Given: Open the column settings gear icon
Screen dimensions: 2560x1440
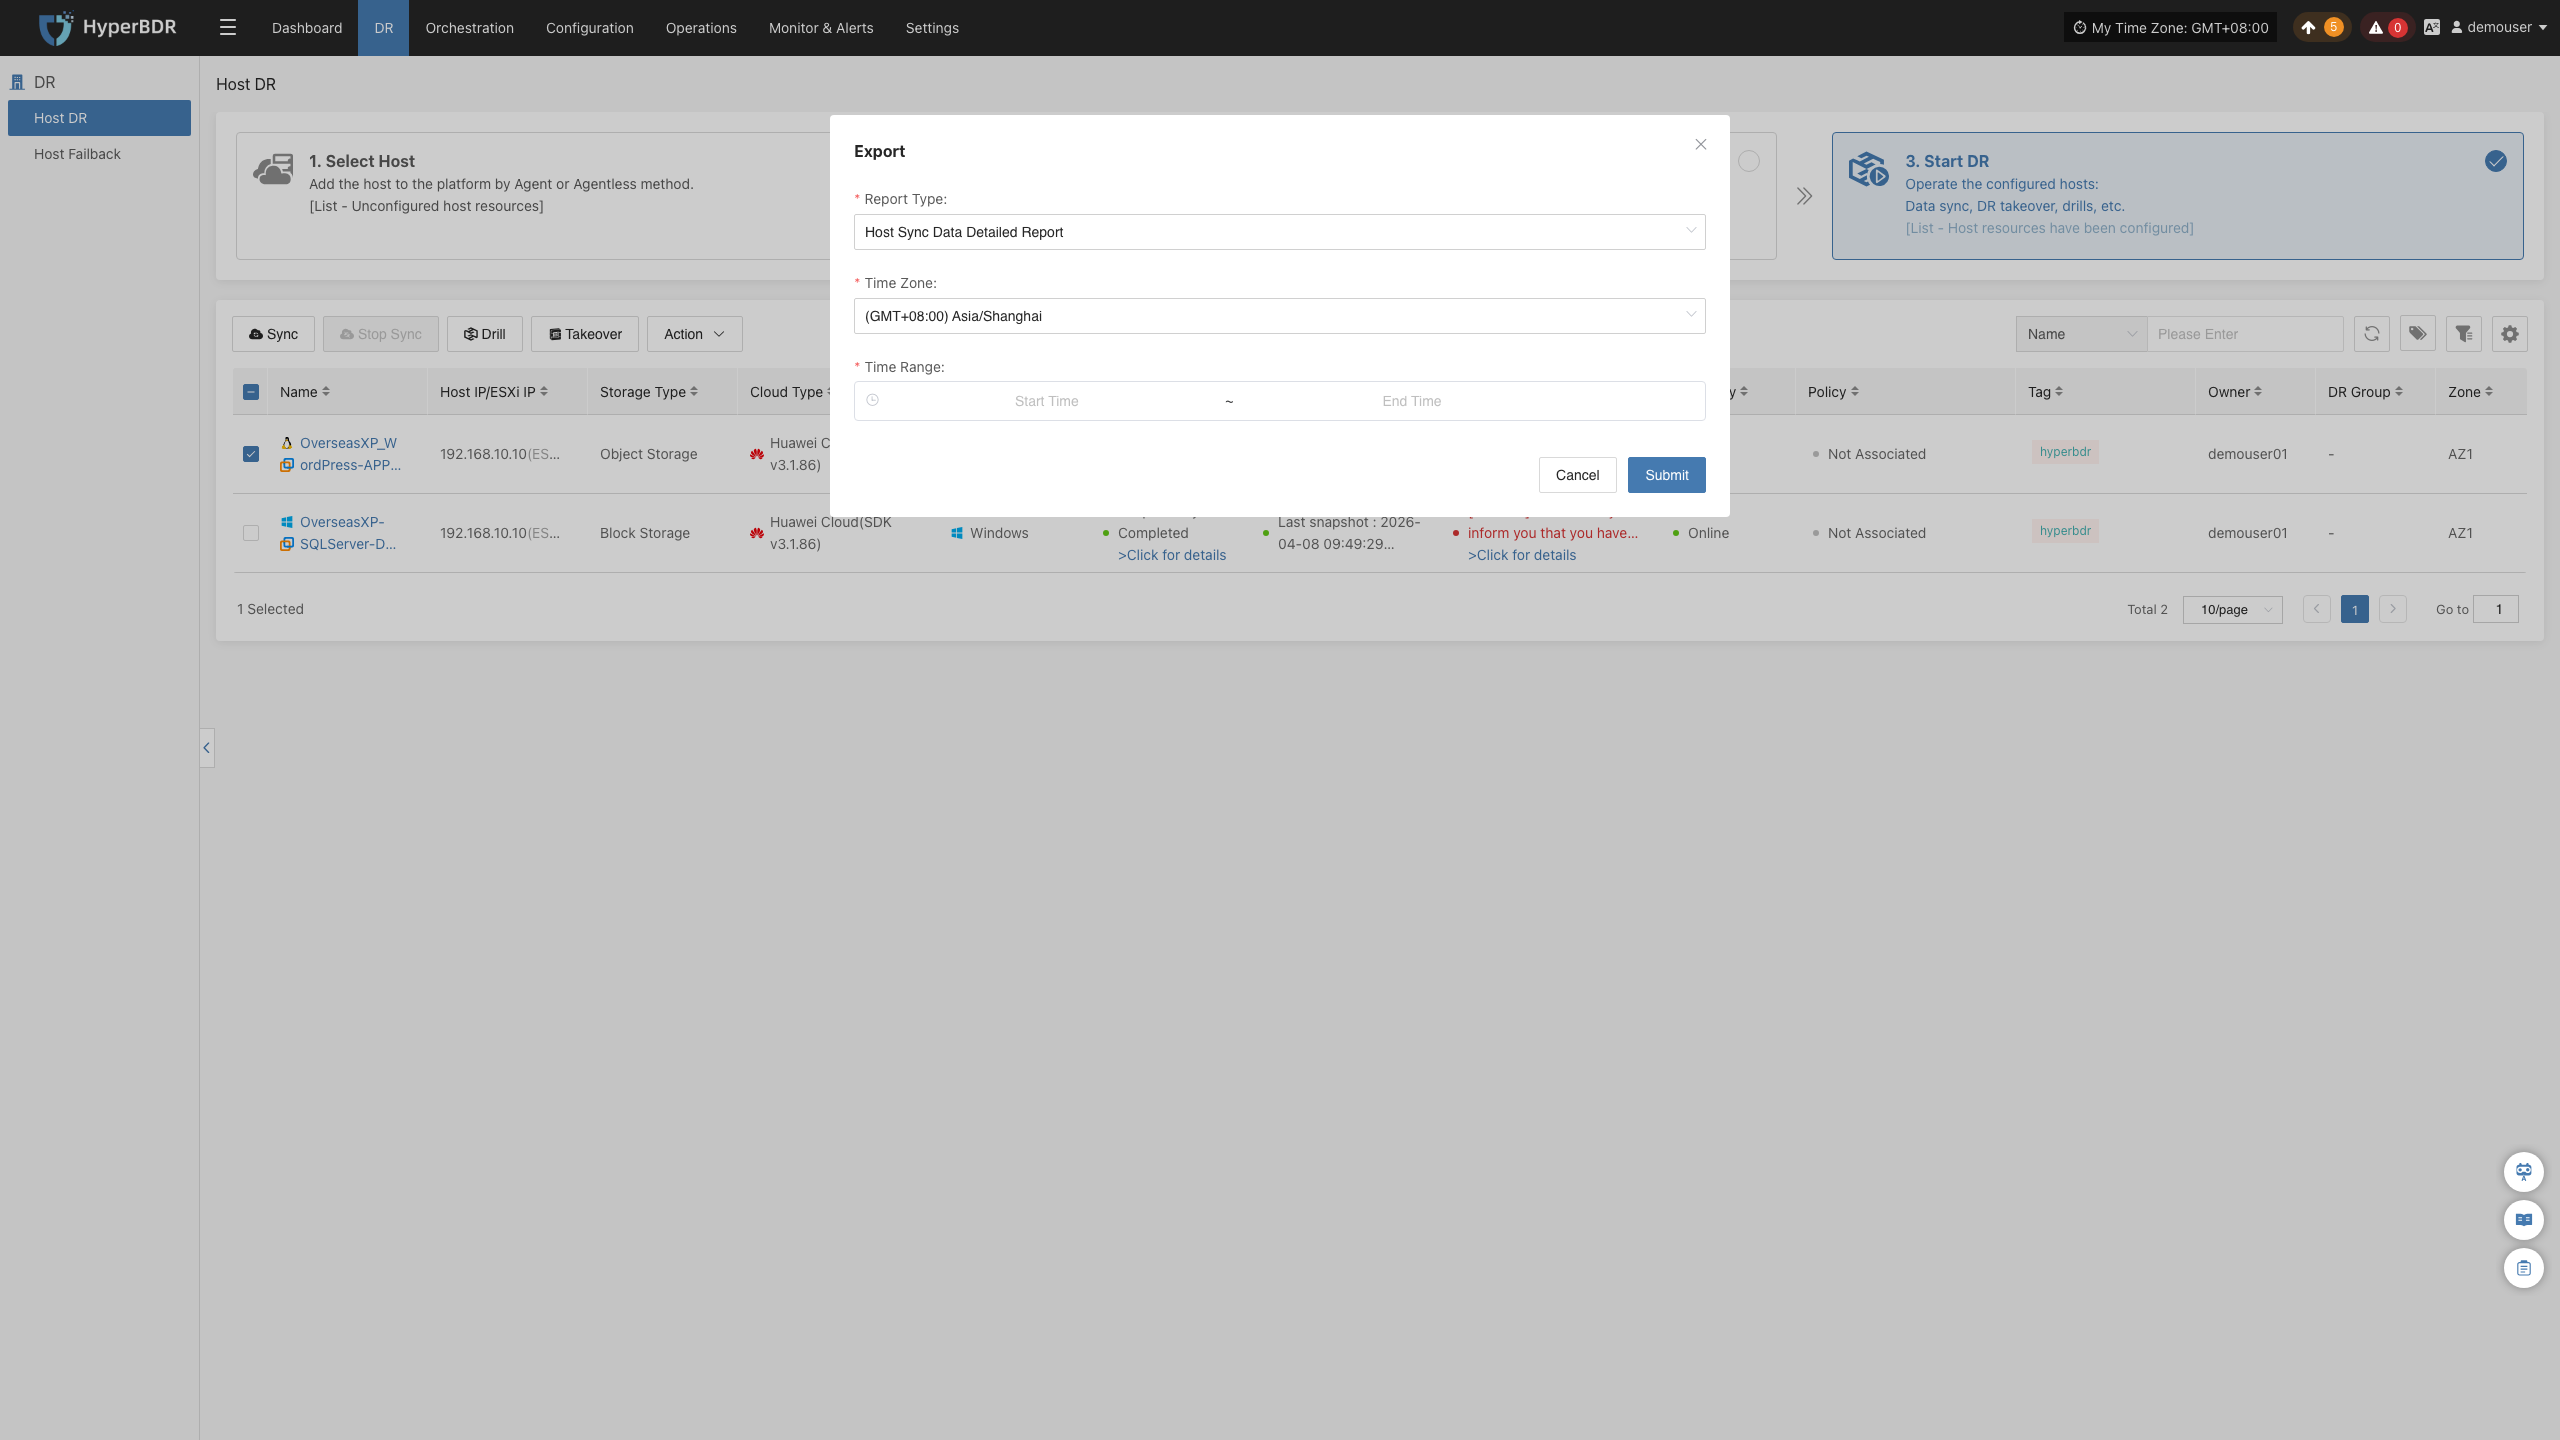Looking at the screenshot, I should (x=2510, y=334).
